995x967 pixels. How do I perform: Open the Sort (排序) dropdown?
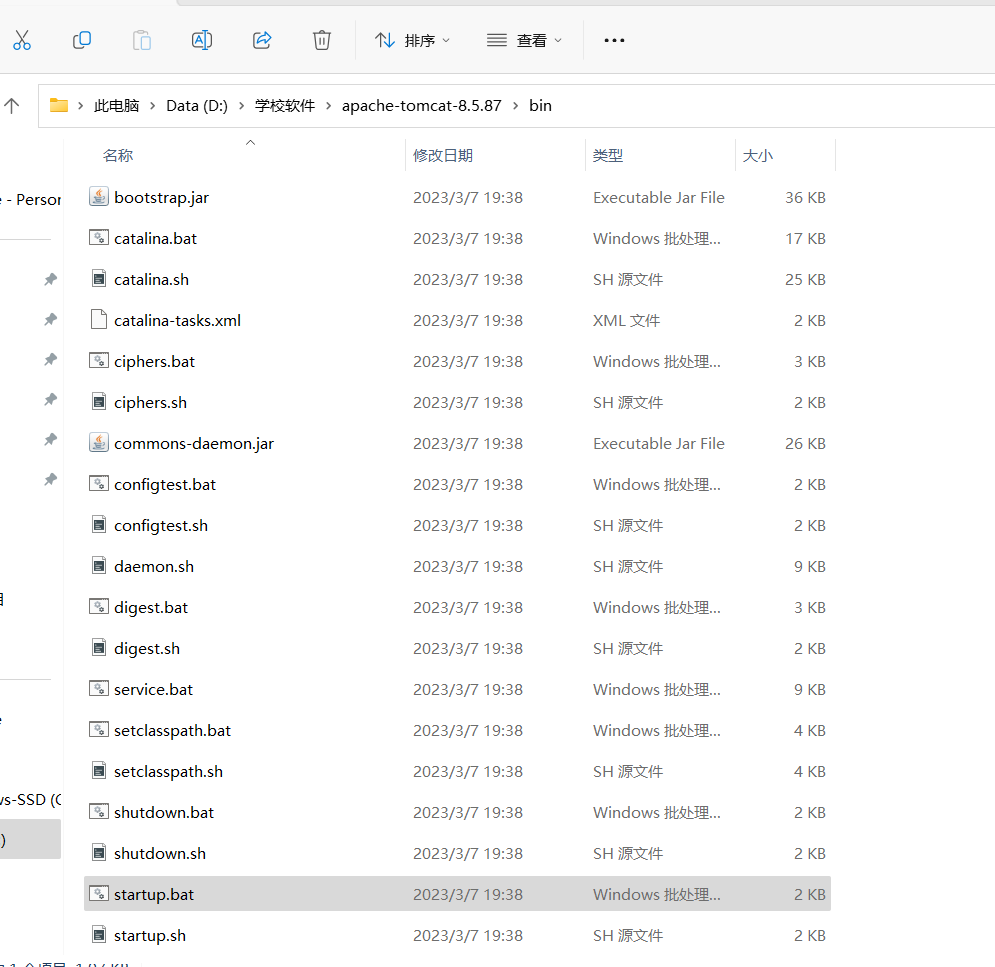[412, 41]
